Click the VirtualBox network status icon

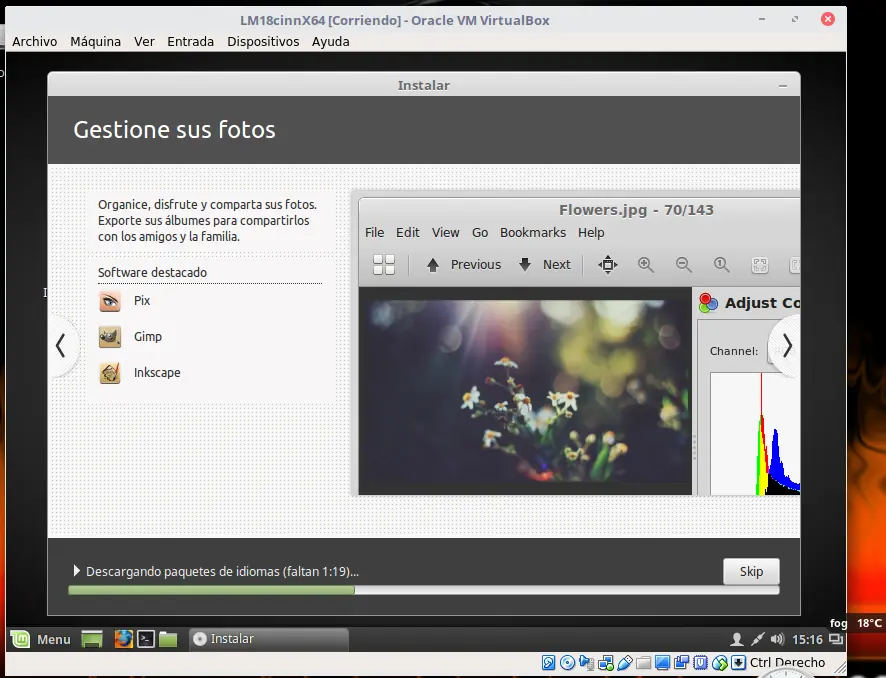coord(606,663)
